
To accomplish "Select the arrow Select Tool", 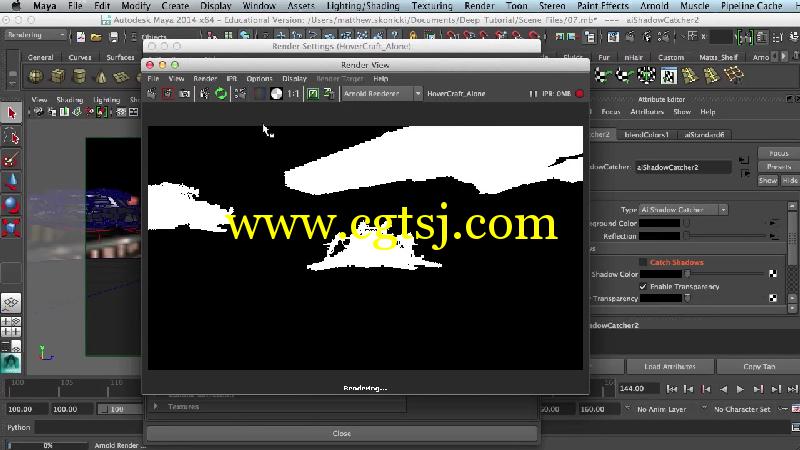I will coord(11,113).
